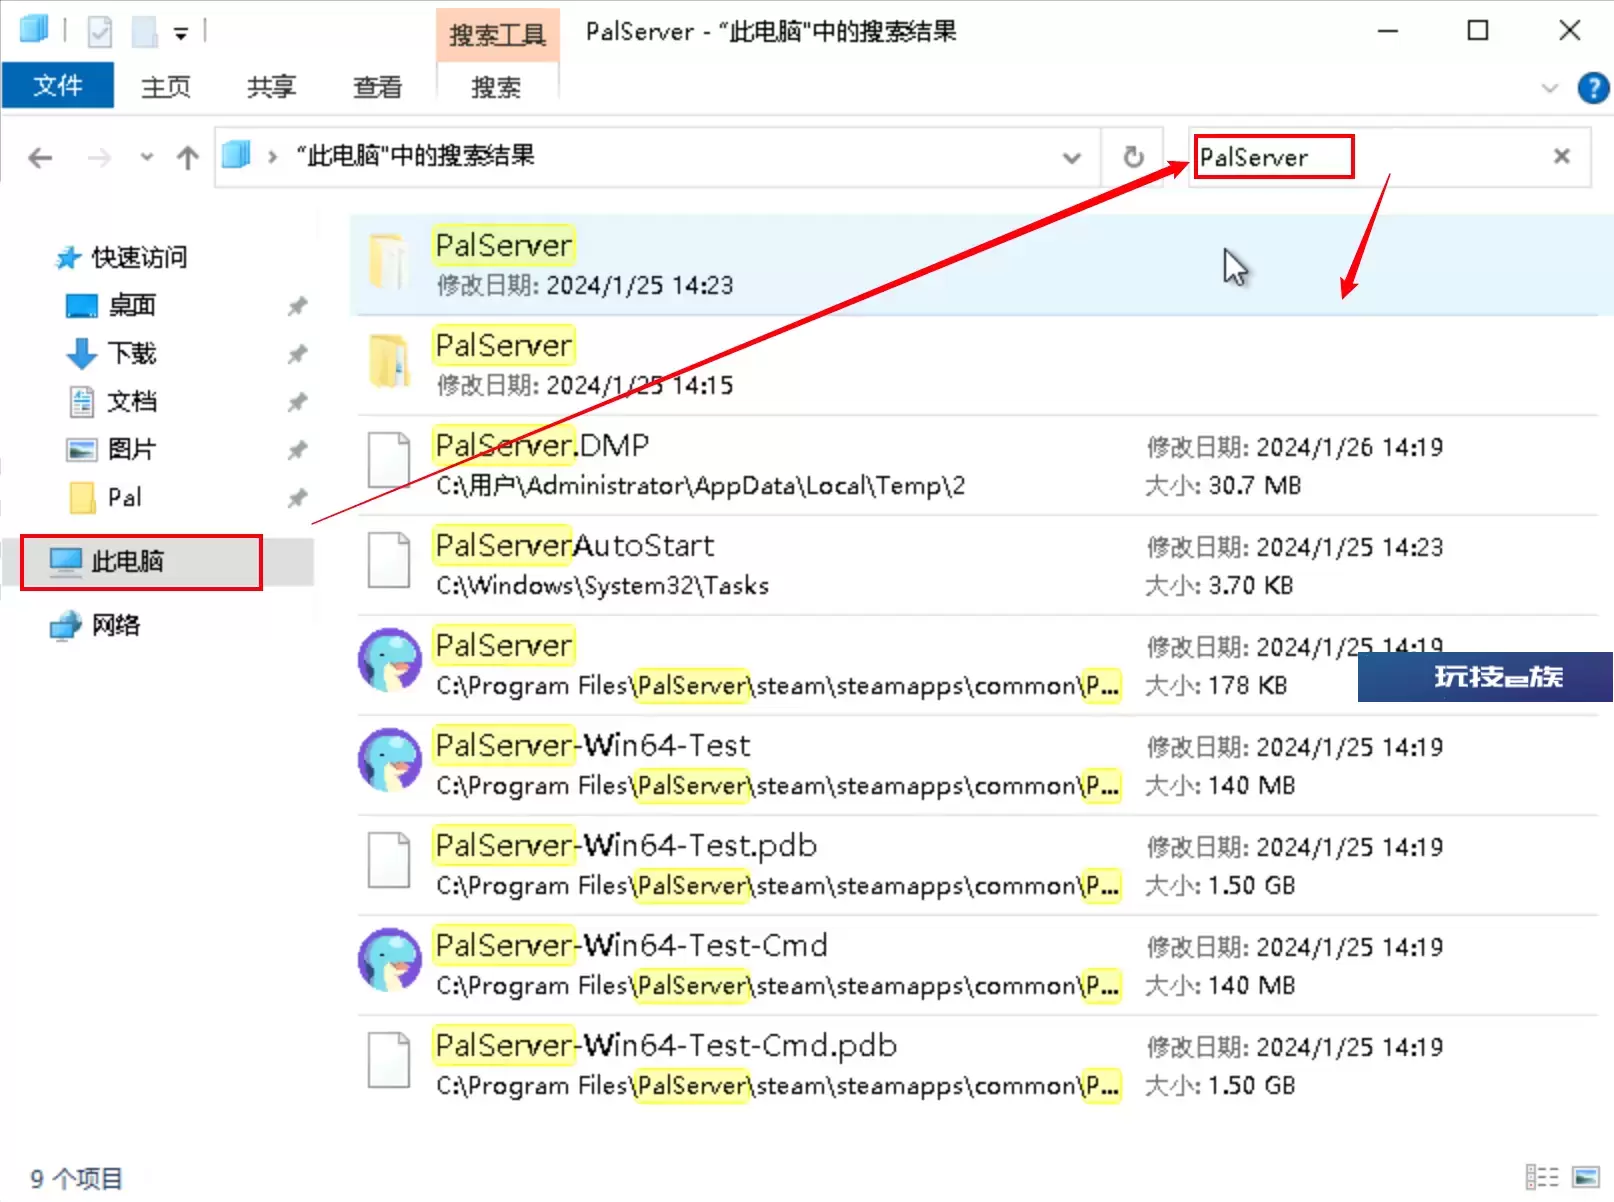Select the PalServerAutoStart file icon
The image size is (1614, 1202).
tap(389, 561)
